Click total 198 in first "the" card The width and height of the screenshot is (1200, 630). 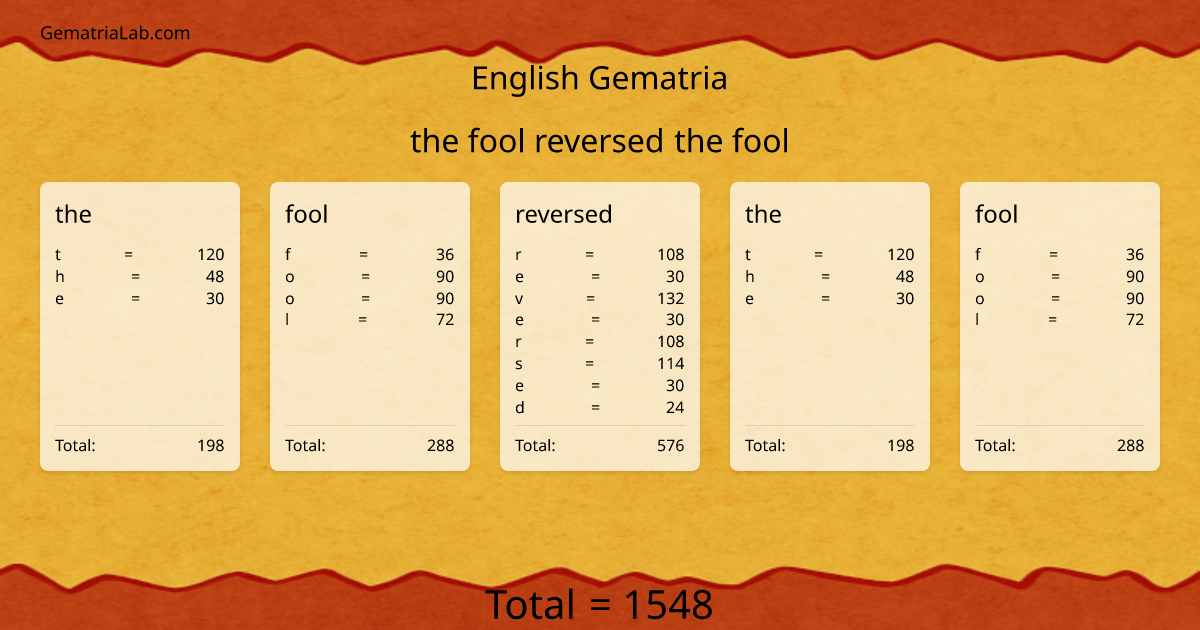click(x=210, y=445)
